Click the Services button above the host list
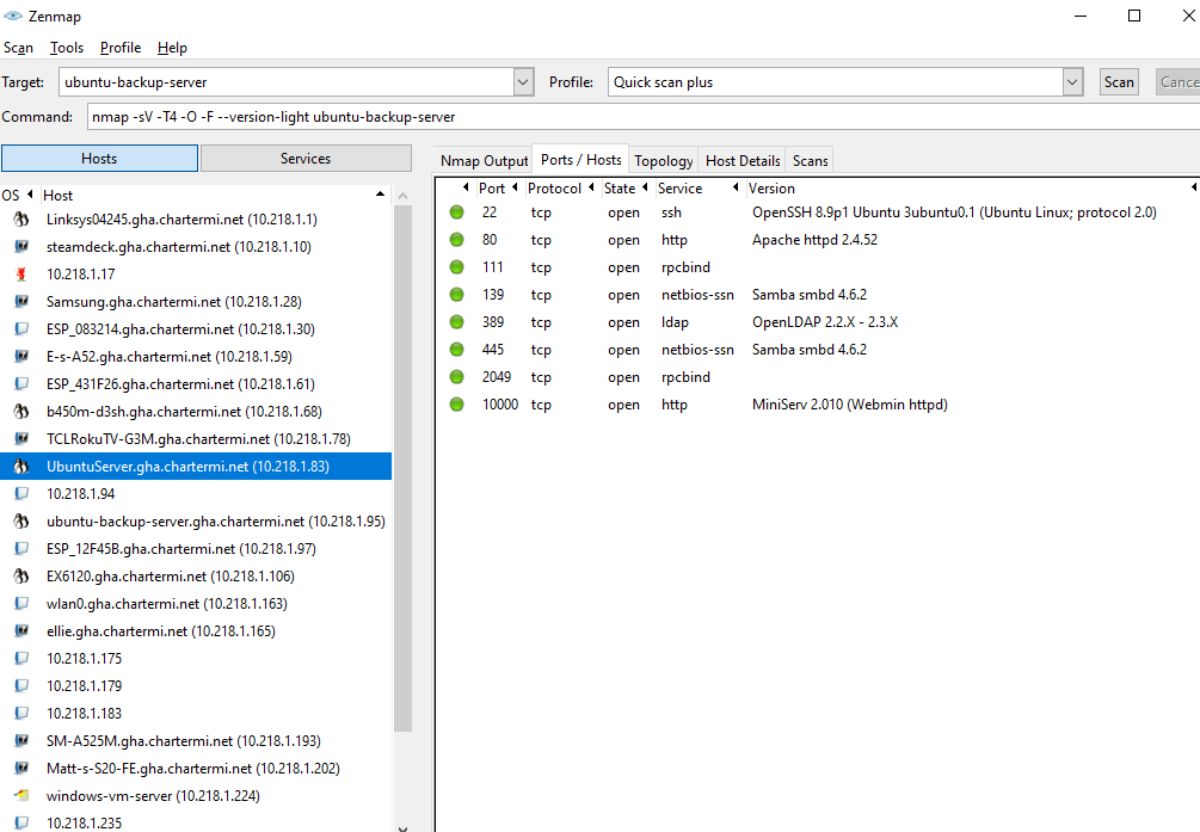This screenshot has width=1200, height=832. [305, 157]
